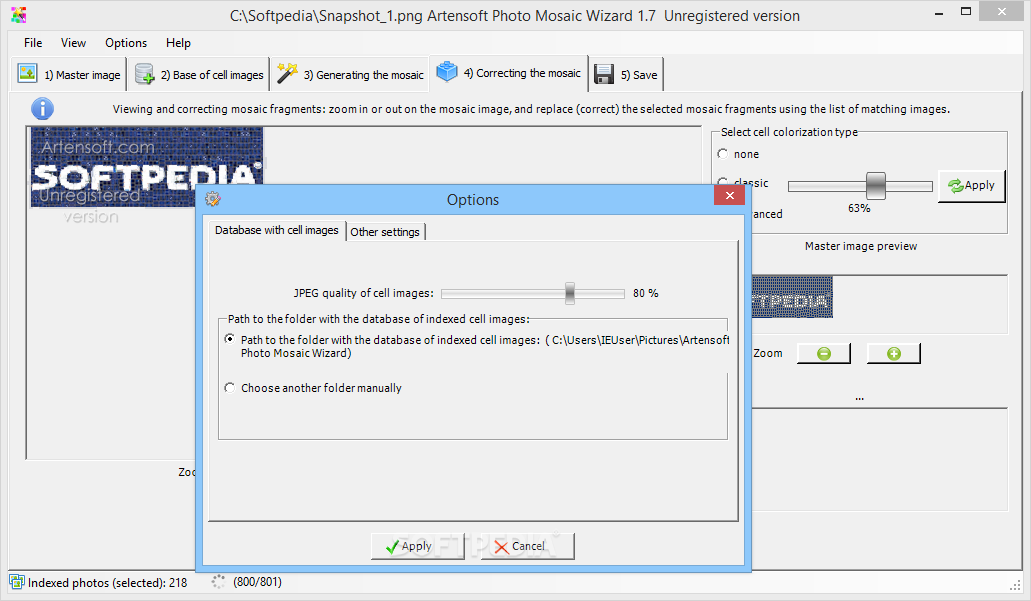Click the '63%' colorization value
This screenshot has width=1031, height=601.
click(859, 208)
